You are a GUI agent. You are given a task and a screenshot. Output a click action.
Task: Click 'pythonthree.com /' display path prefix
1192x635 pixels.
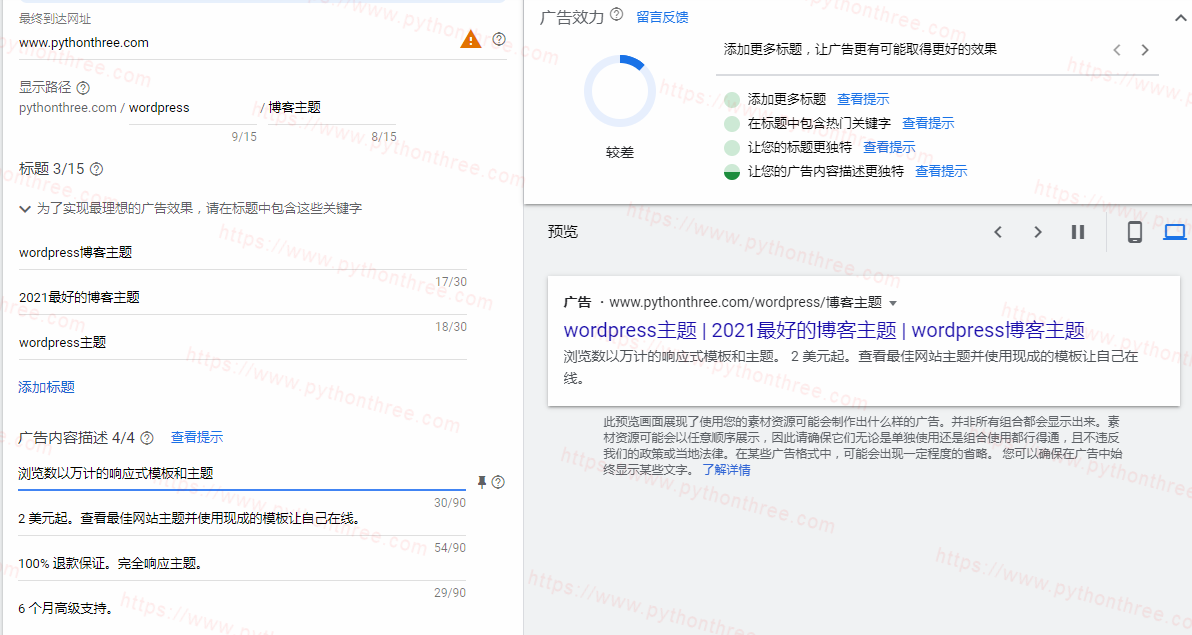72,108
